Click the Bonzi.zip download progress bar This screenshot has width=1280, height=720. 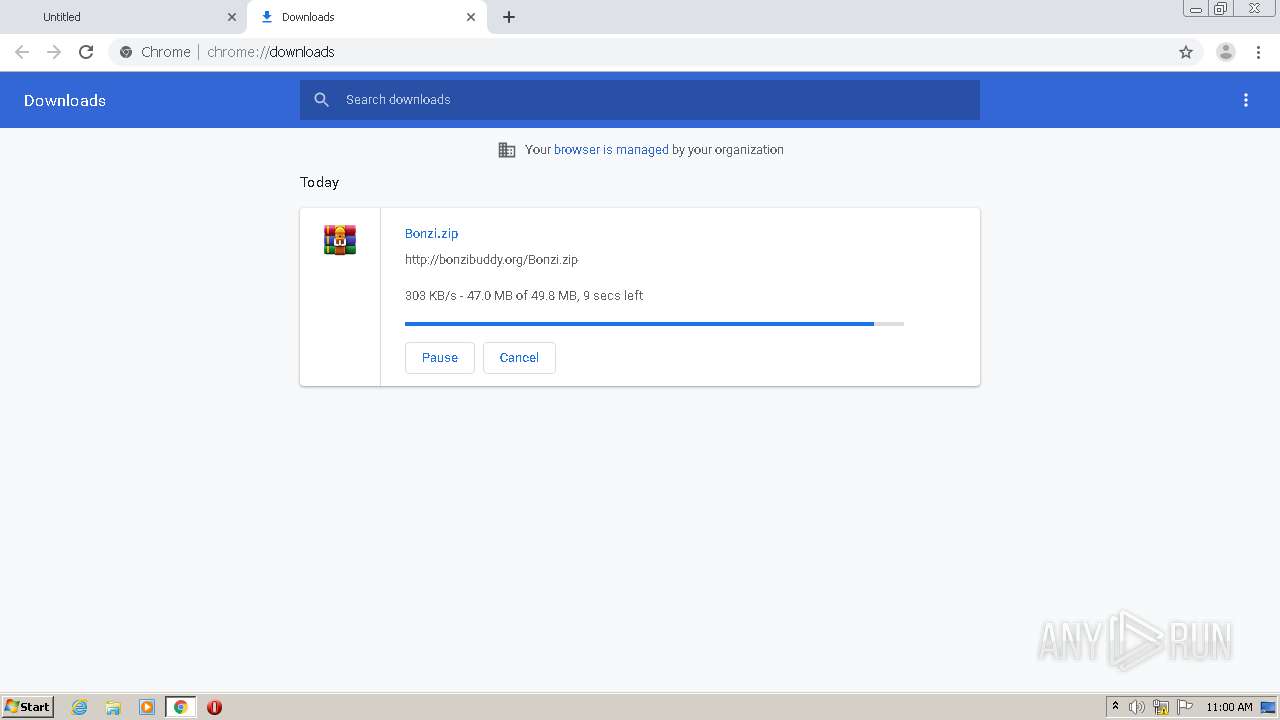(x=654, y=324)
